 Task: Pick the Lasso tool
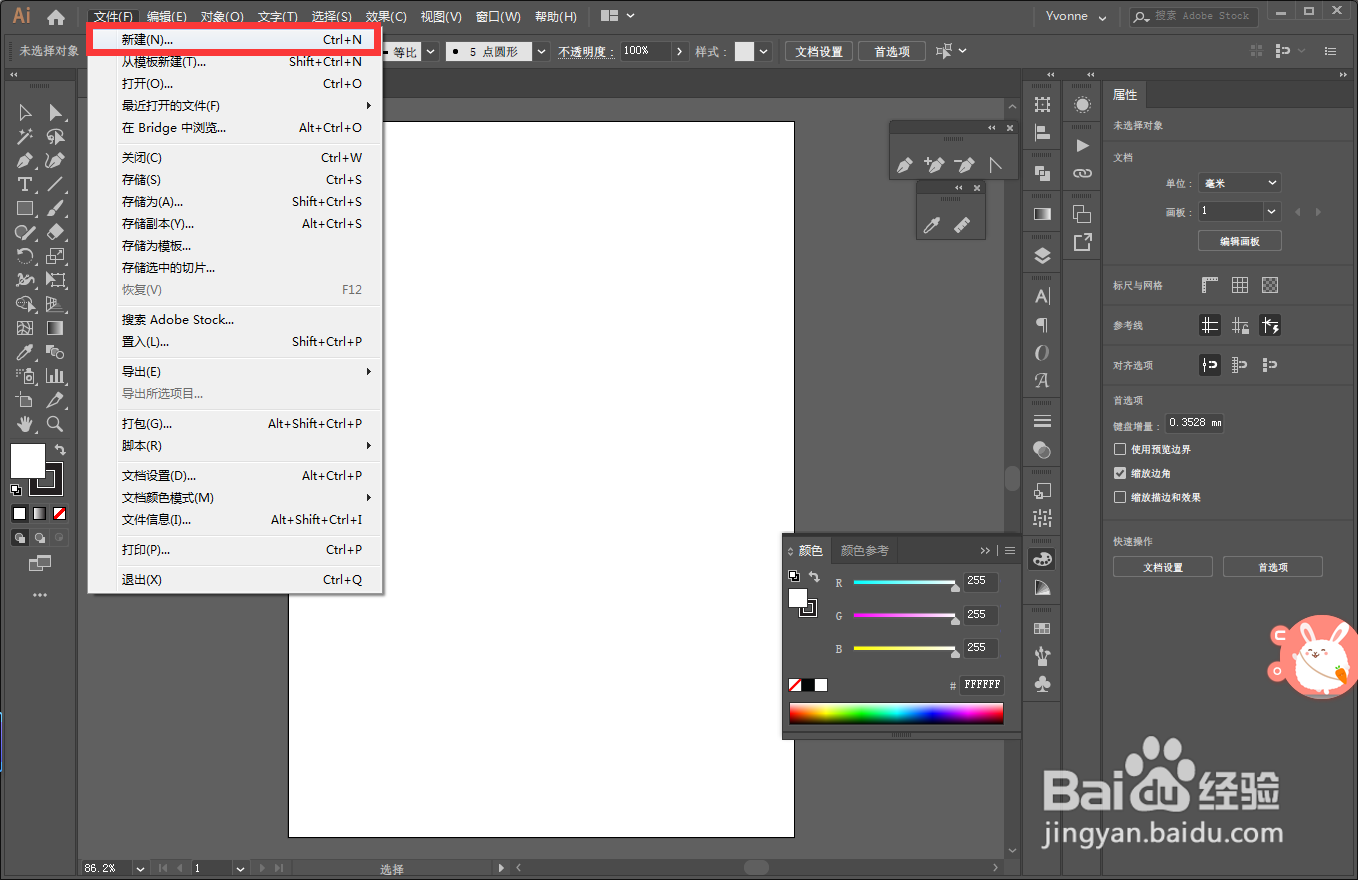[56, 136]
